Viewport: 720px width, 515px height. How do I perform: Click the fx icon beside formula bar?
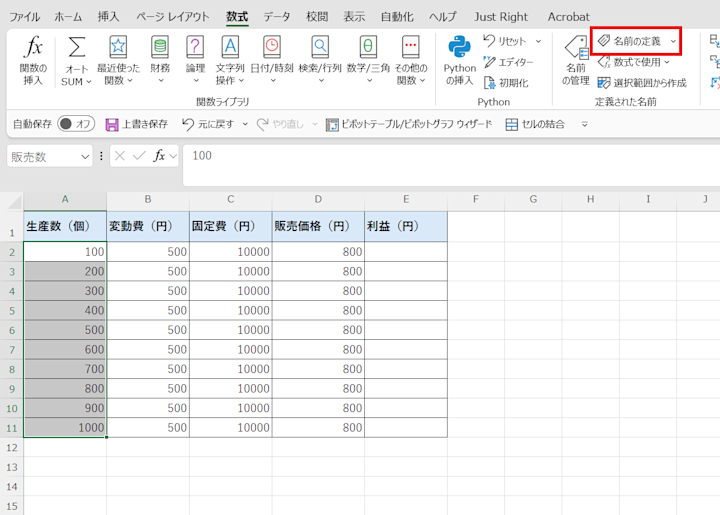(x=159, y=156)
